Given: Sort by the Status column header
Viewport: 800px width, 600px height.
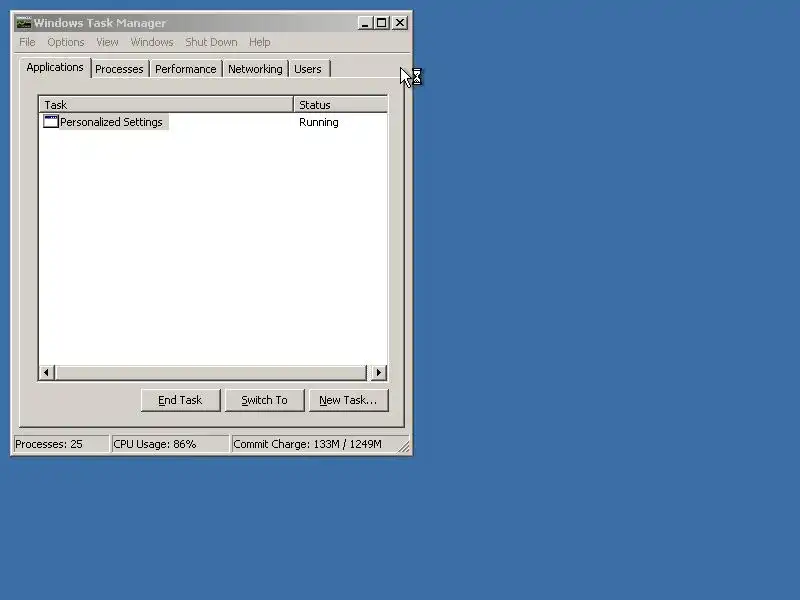Looking at the screenshot, I should click(x=340, y=105).
